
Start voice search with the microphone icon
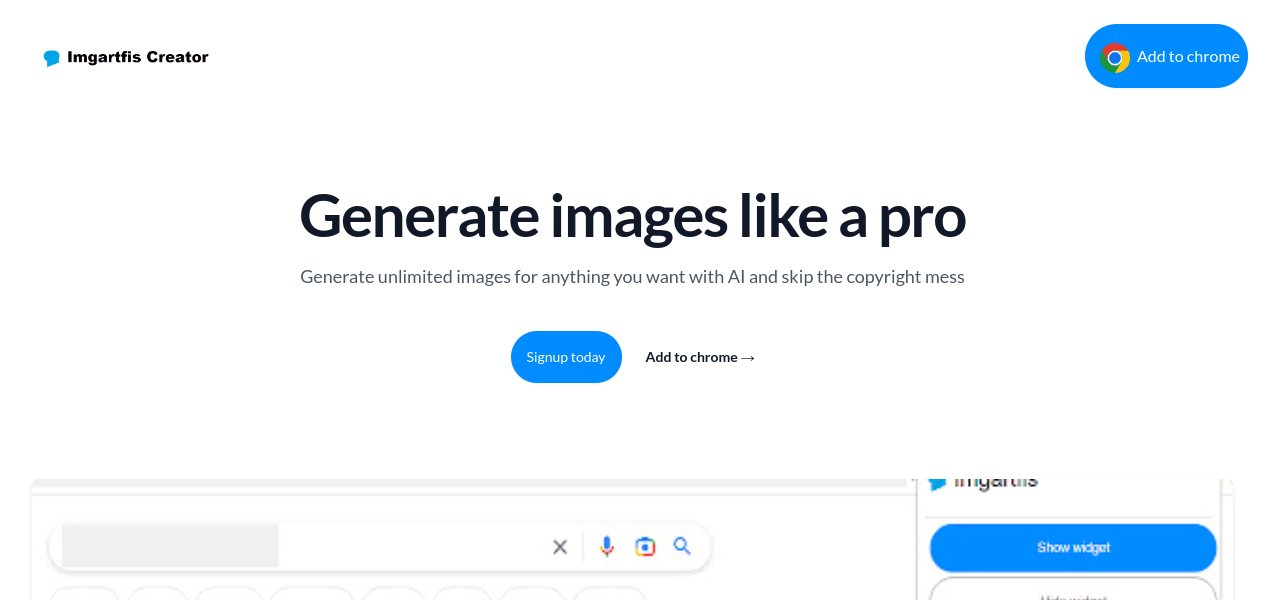point(606,546)
